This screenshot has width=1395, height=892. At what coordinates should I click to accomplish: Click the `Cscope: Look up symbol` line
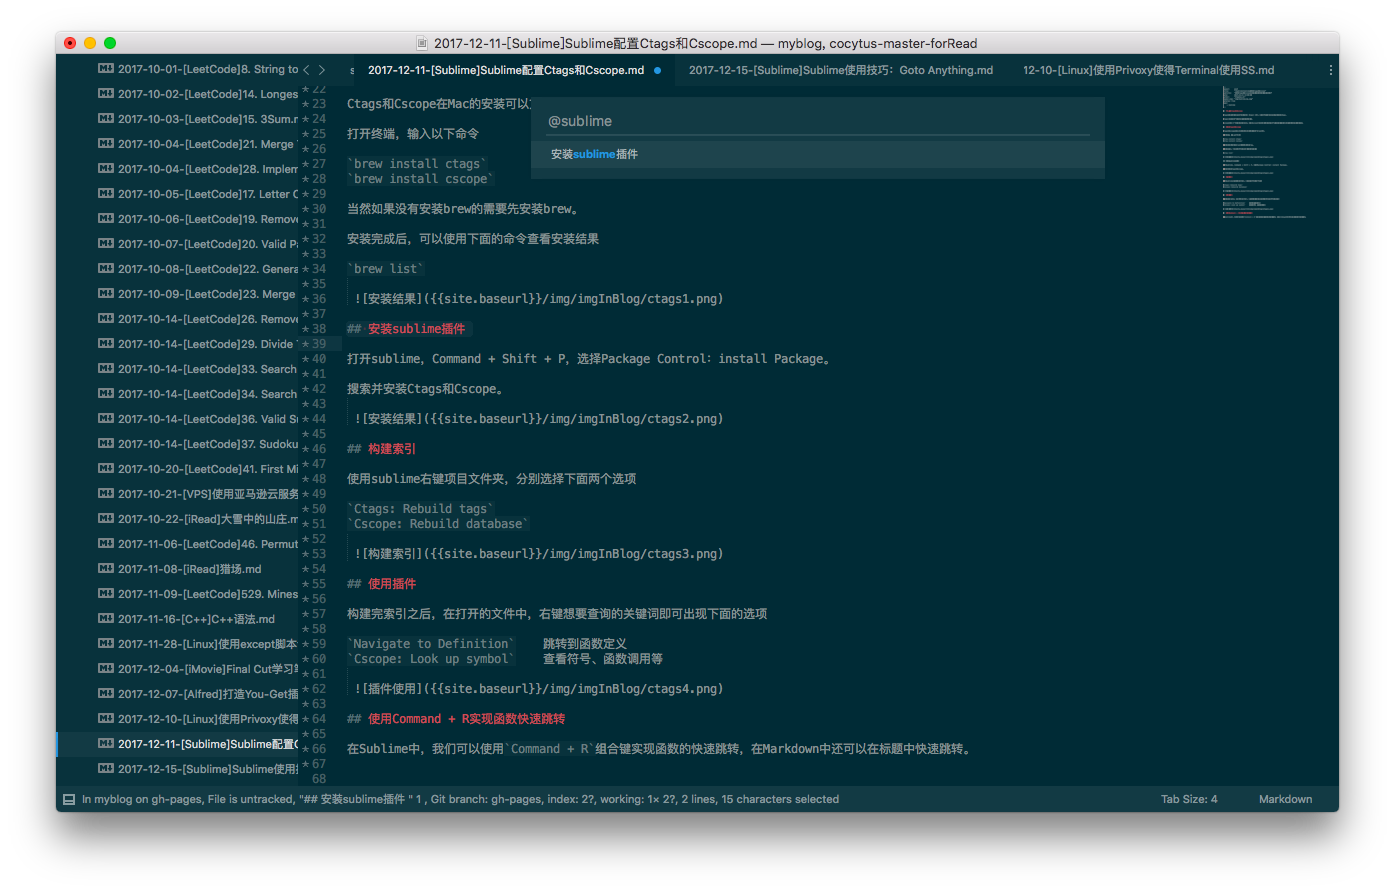(431, 659)
